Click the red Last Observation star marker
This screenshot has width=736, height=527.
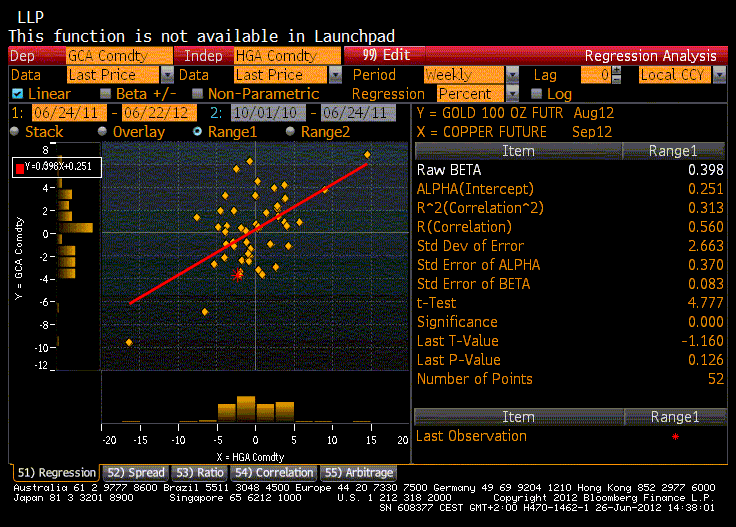[675, 437]
